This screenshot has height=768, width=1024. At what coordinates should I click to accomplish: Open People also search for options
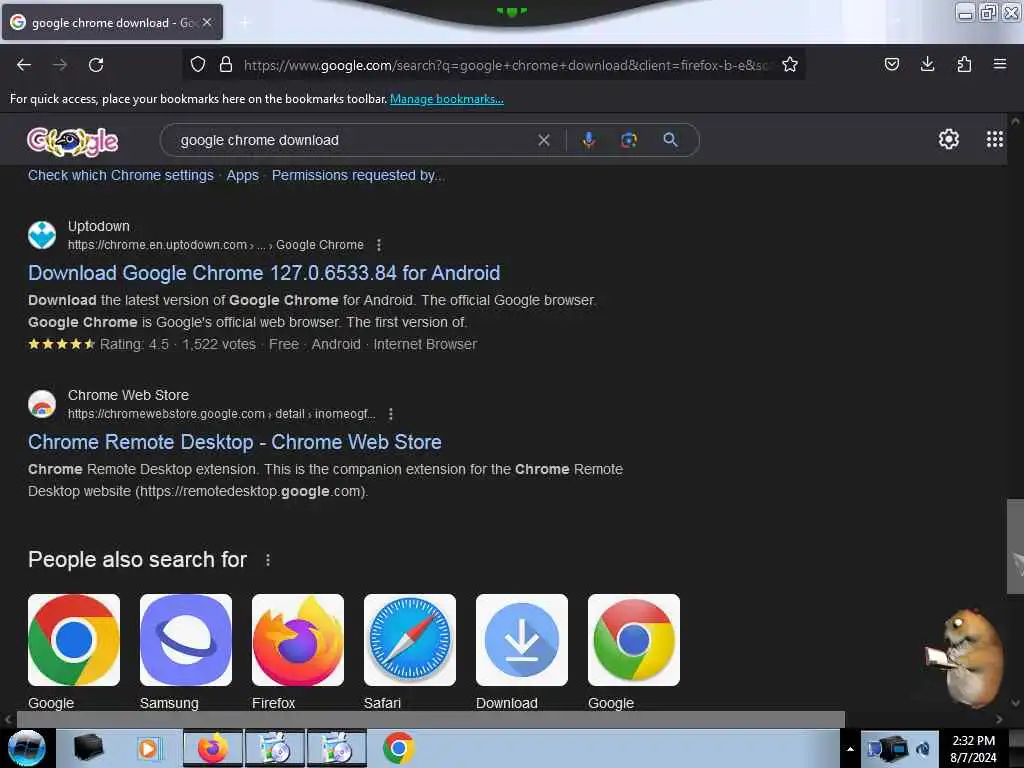[268, 560]
